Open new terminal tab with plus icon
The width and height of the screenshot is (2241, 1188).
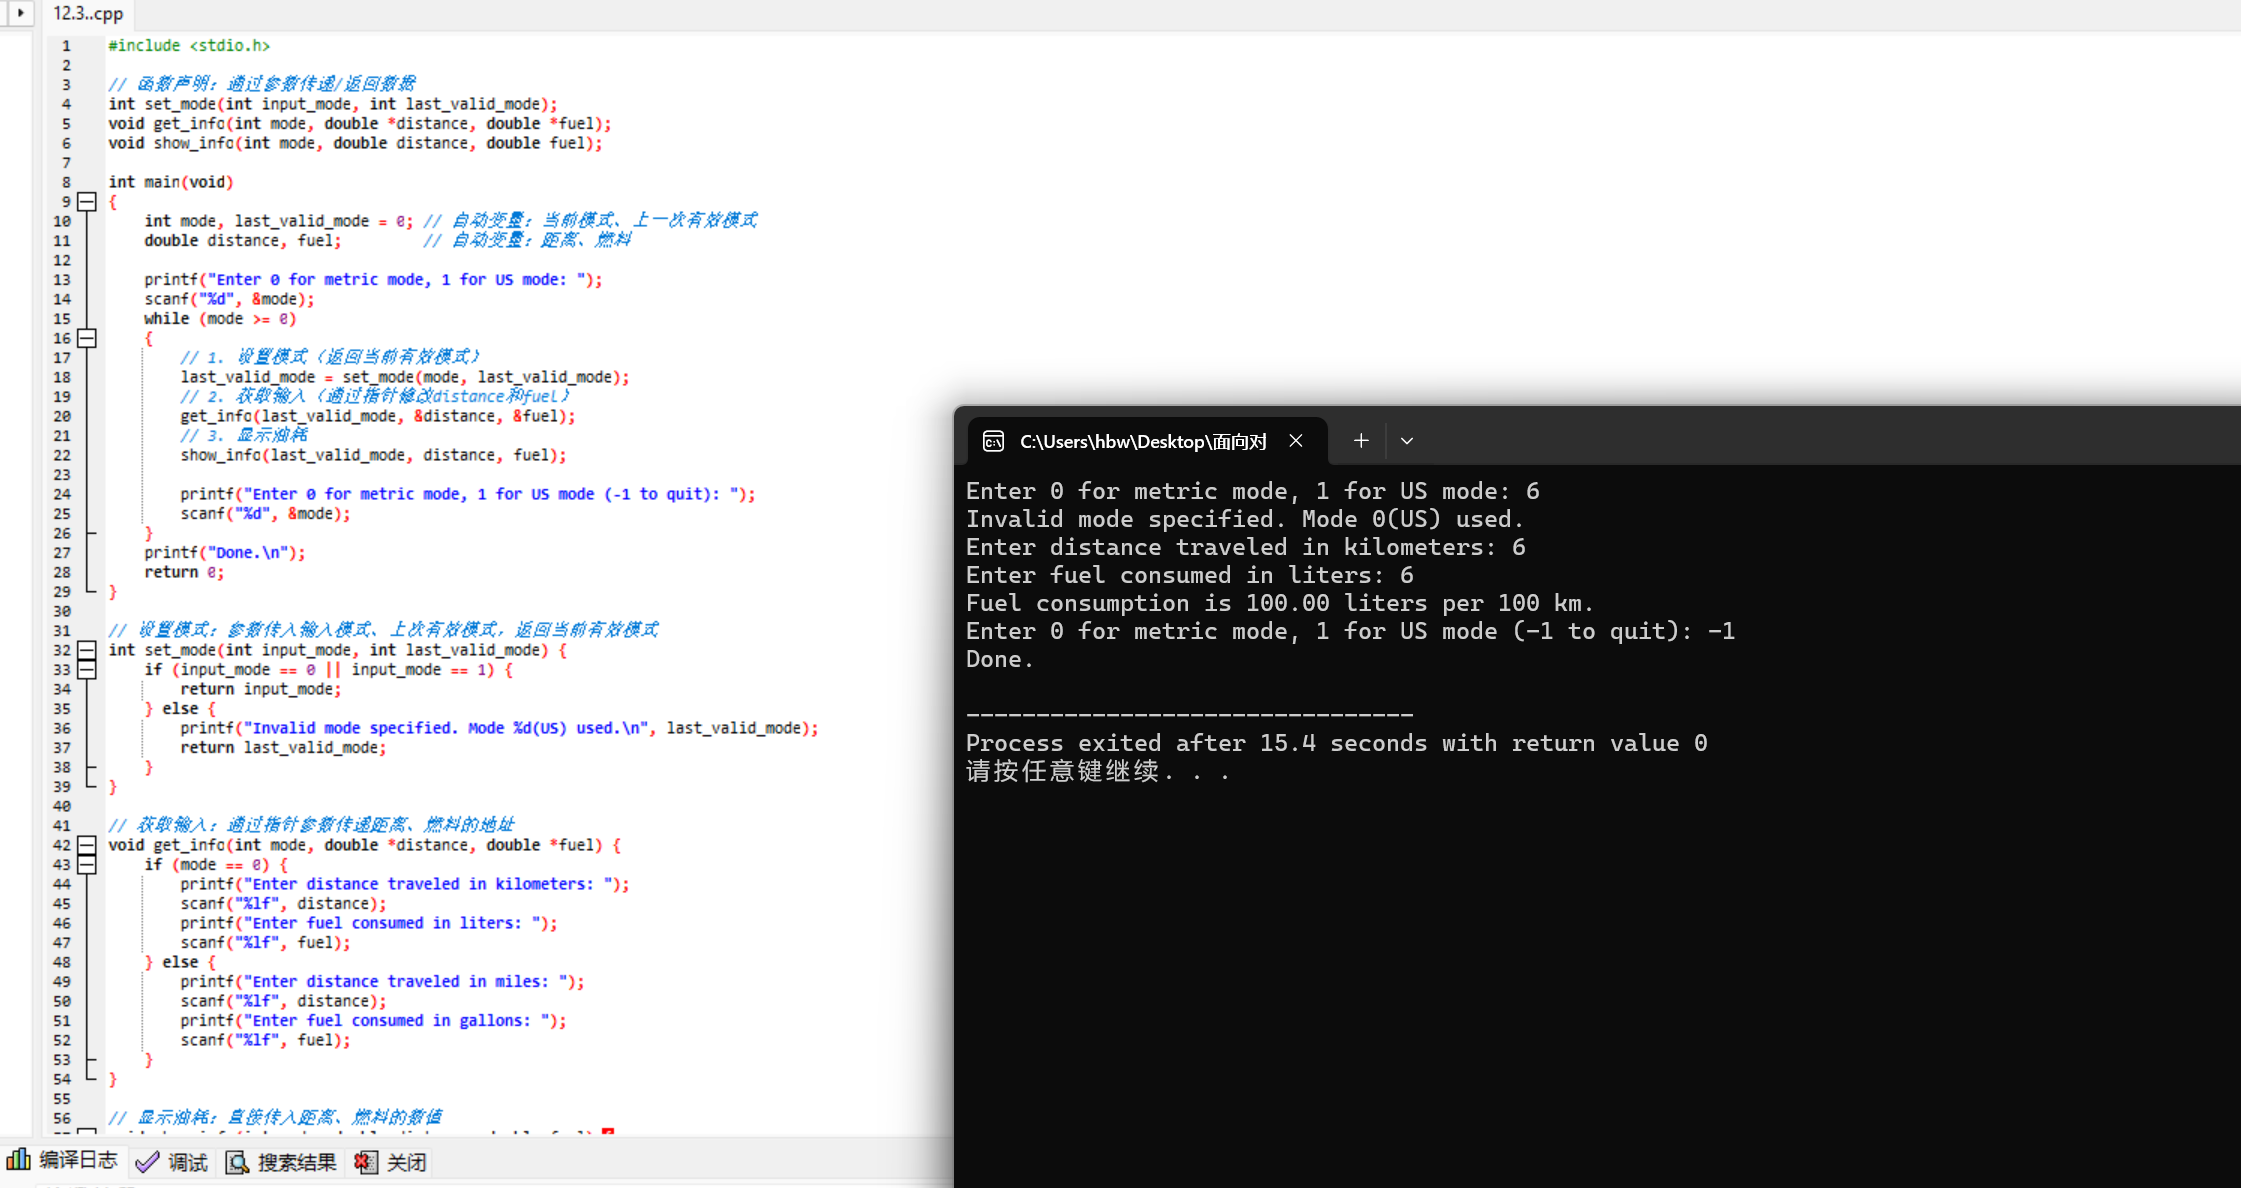pos(1360,441)
